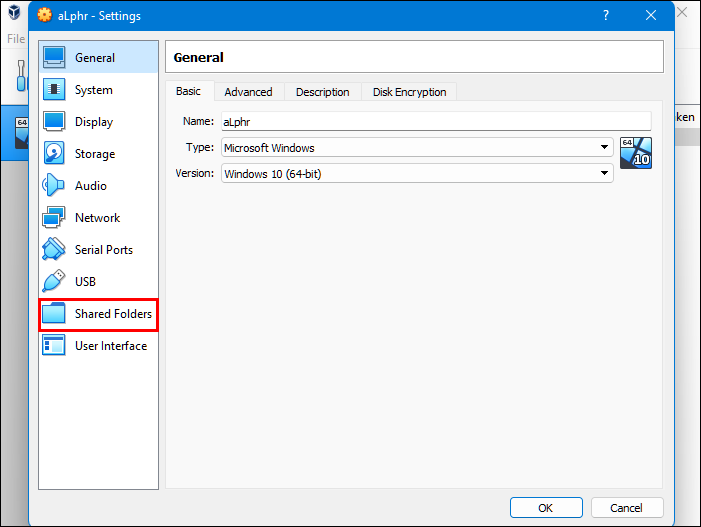Open Display settings monitor icon
The image size is (701, 527).
[x=54, y=122]
